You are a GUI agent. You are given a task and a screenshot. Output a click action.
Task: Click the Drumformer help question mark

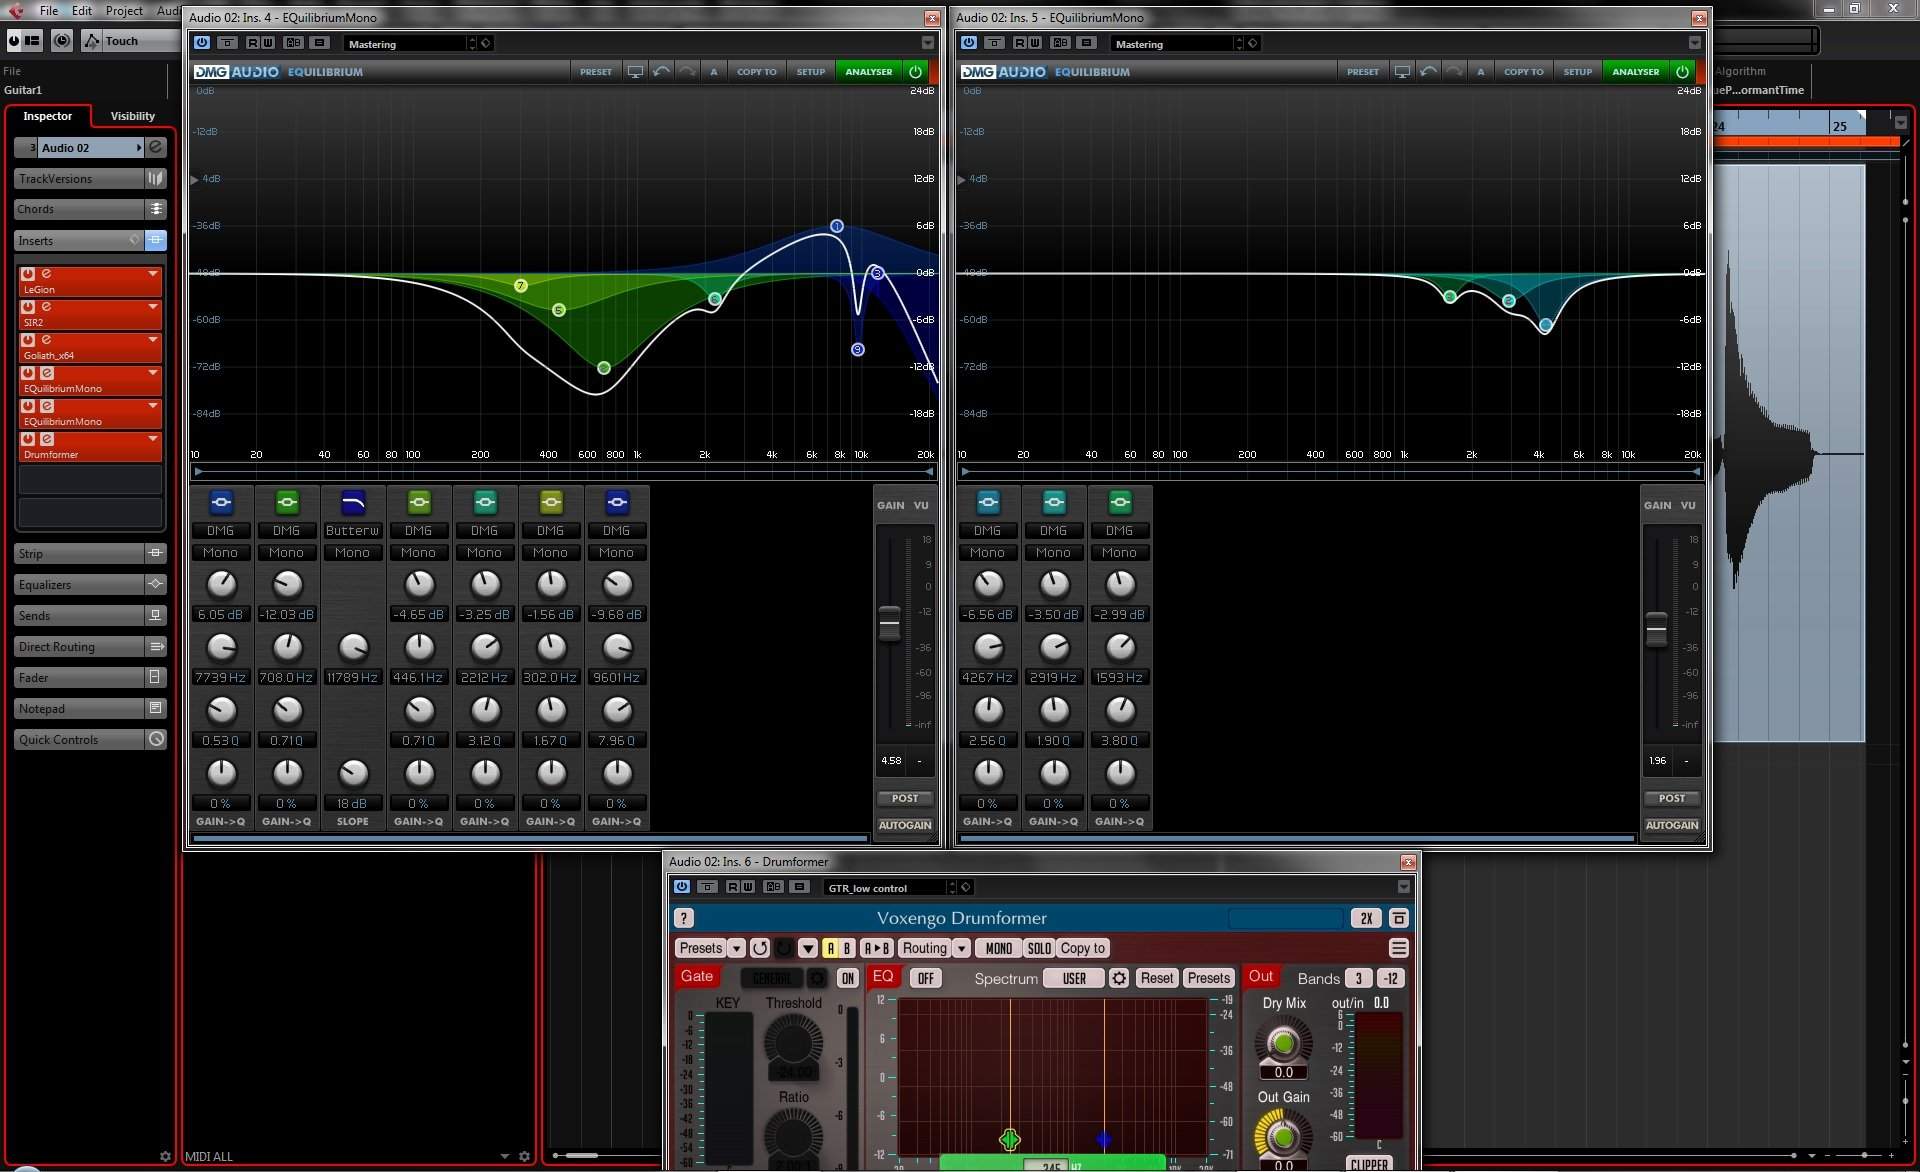tap(684, 918)
